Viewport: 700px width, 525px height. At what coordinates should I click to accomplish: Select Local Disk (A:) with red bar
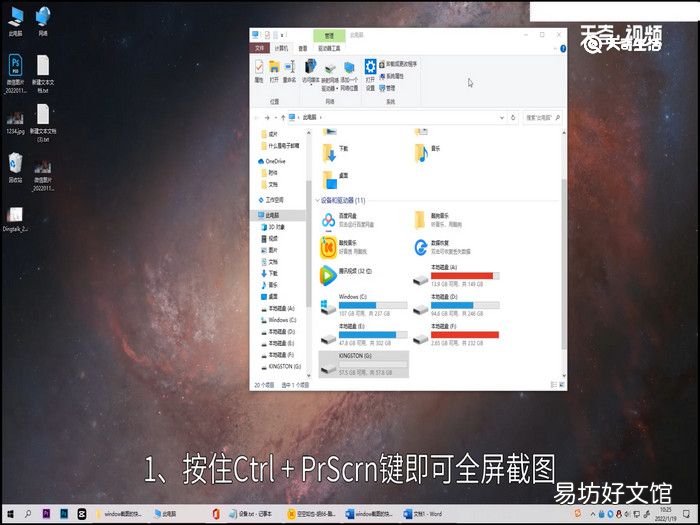[x=456, y=275]
